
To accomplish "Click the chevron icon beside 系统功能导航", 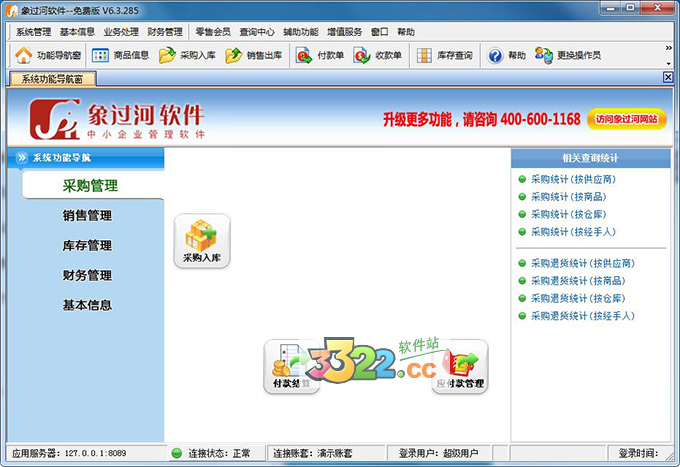I will (21, 158).
